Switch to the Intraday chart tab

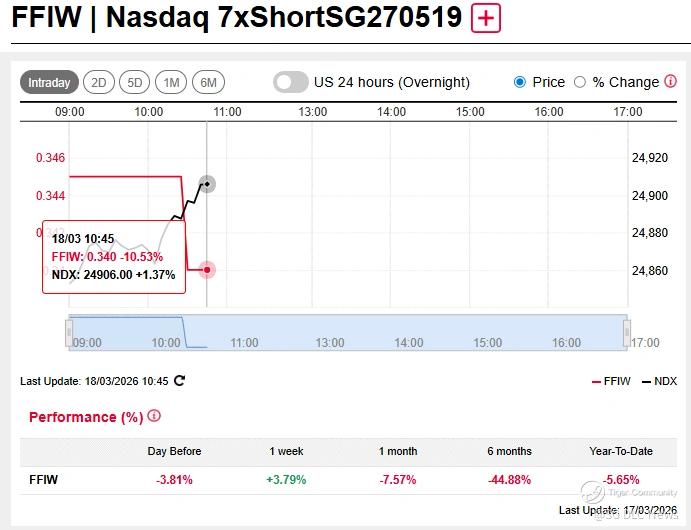point(49,83)
